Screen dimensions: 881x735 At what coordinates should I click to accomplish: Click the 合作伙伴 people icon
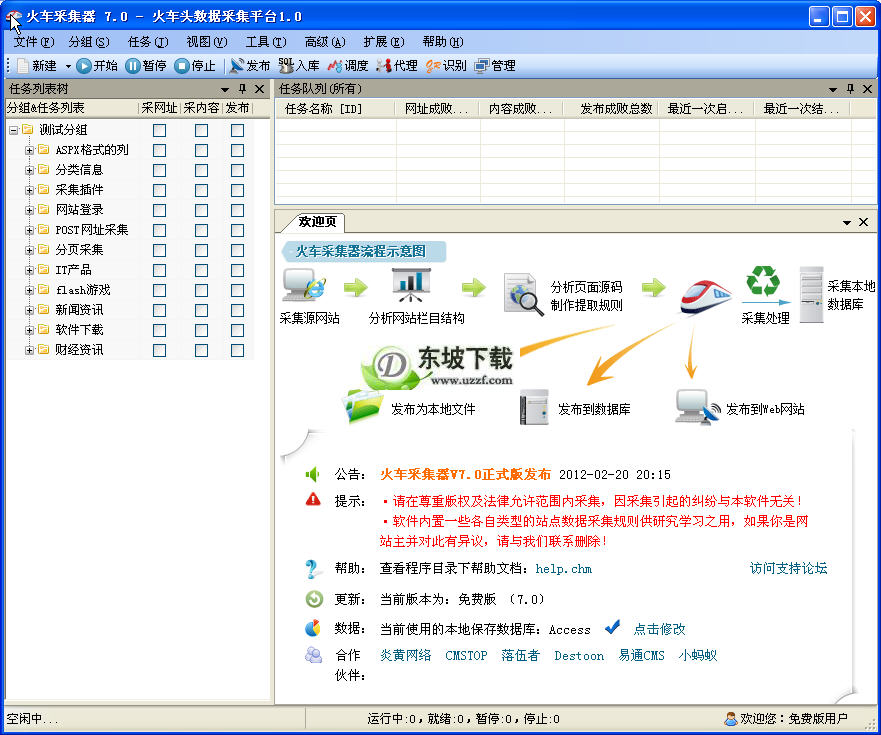[314, 655]
